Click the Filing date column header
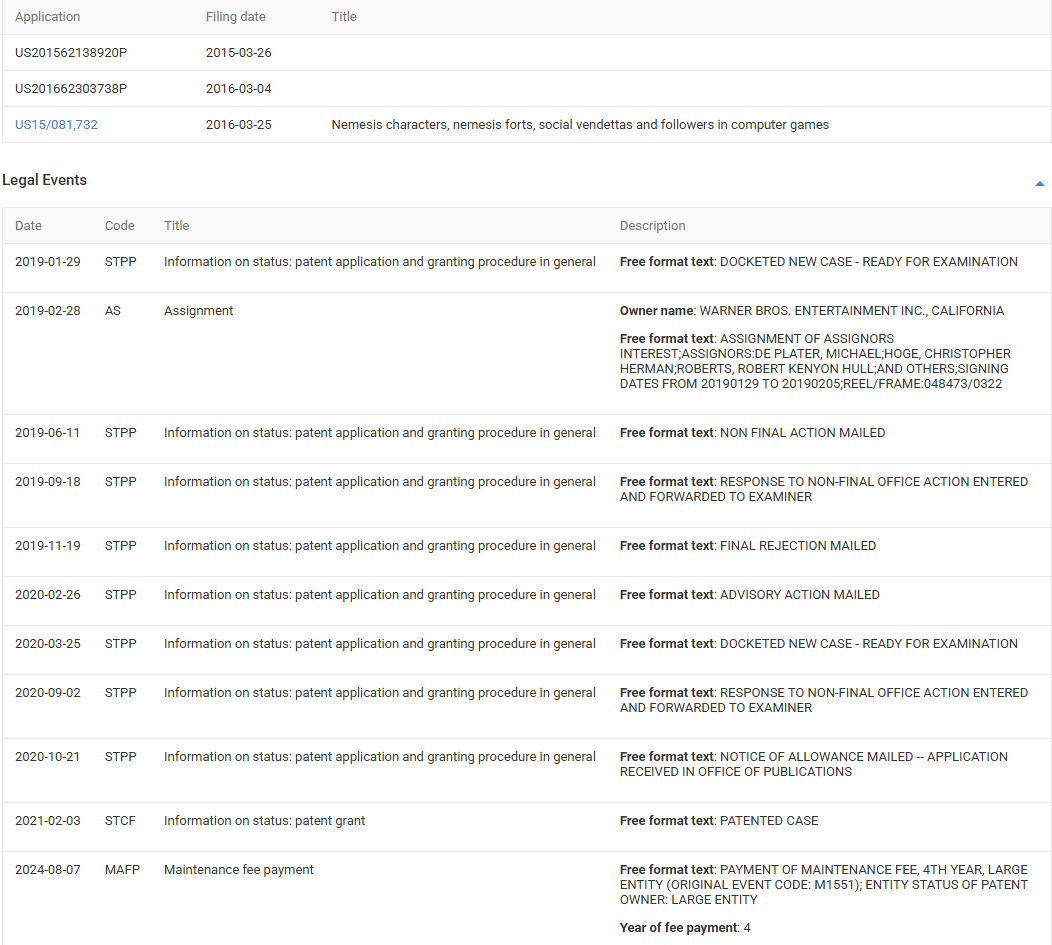 coord(235,17)
